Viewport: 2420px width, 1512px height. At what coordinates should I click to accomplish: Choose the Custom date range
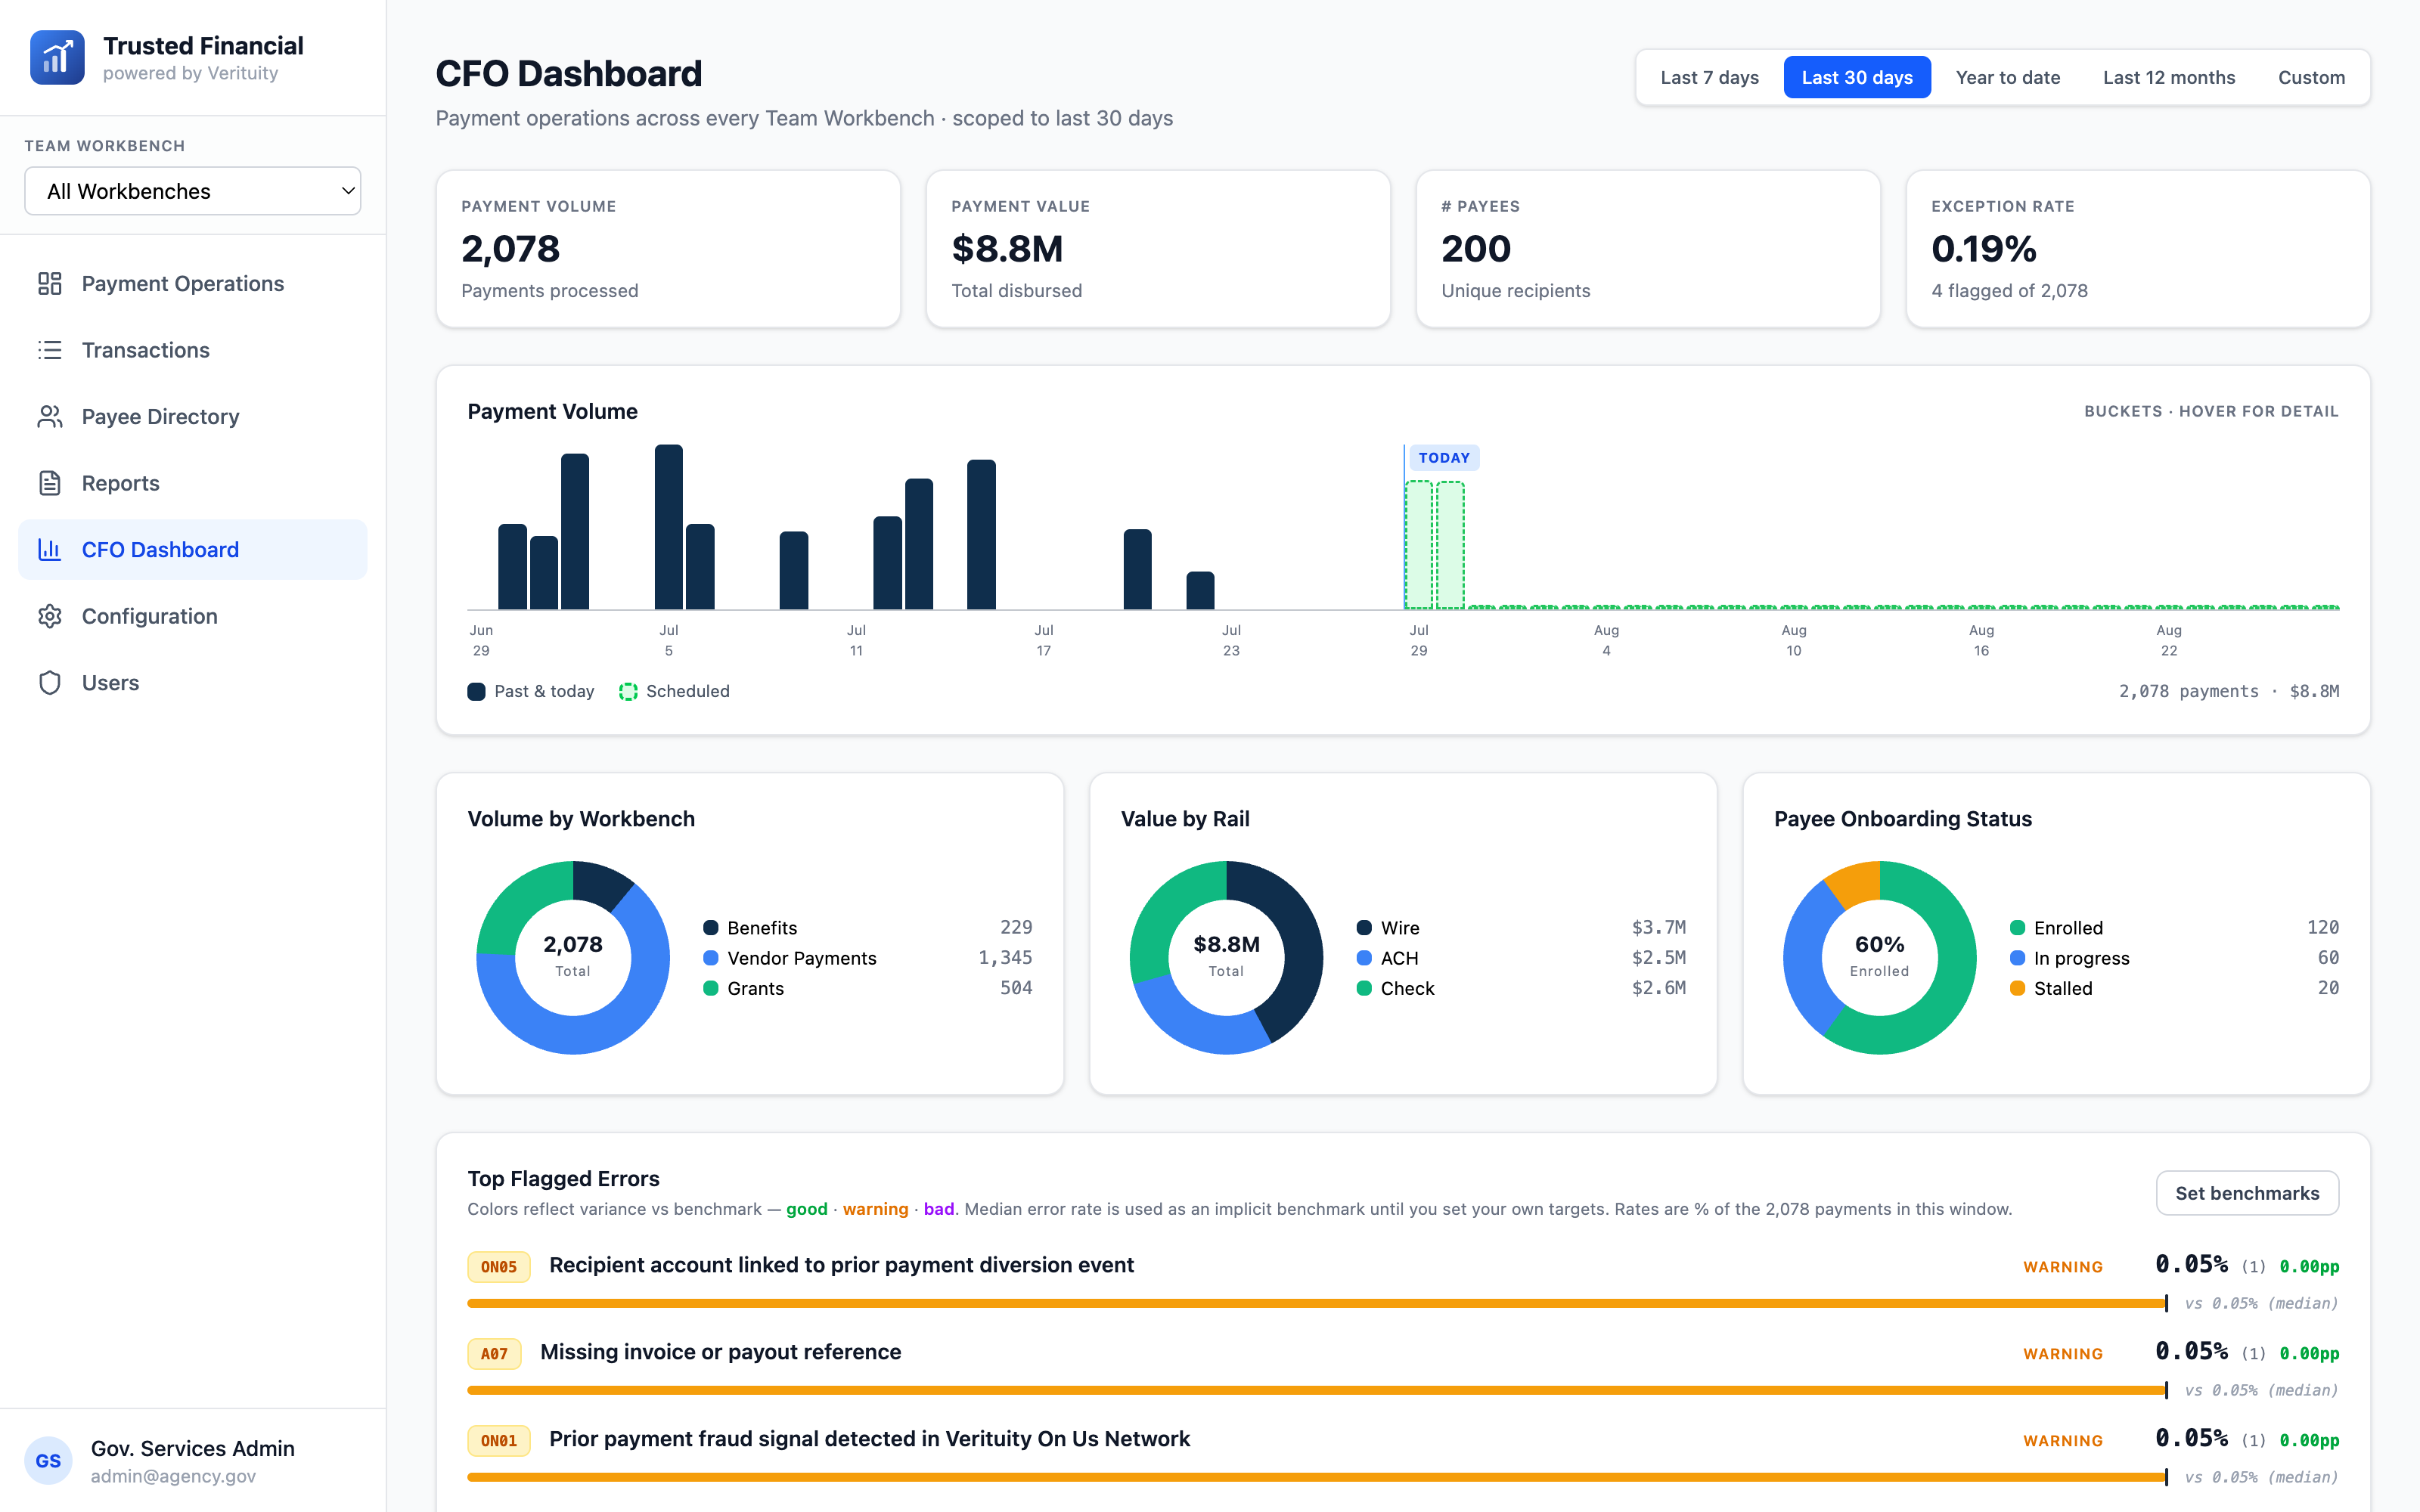point(2311,77)
